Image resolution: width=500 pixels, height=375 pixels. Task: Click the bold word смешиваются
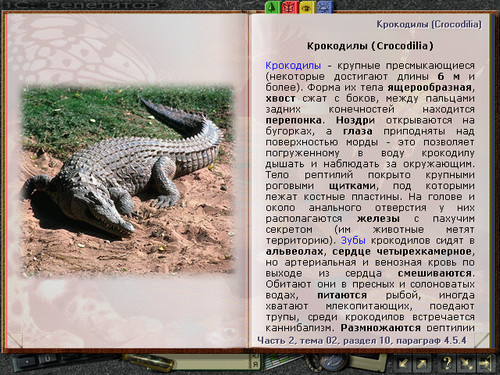pyautogui.click(x=435, y=273)
